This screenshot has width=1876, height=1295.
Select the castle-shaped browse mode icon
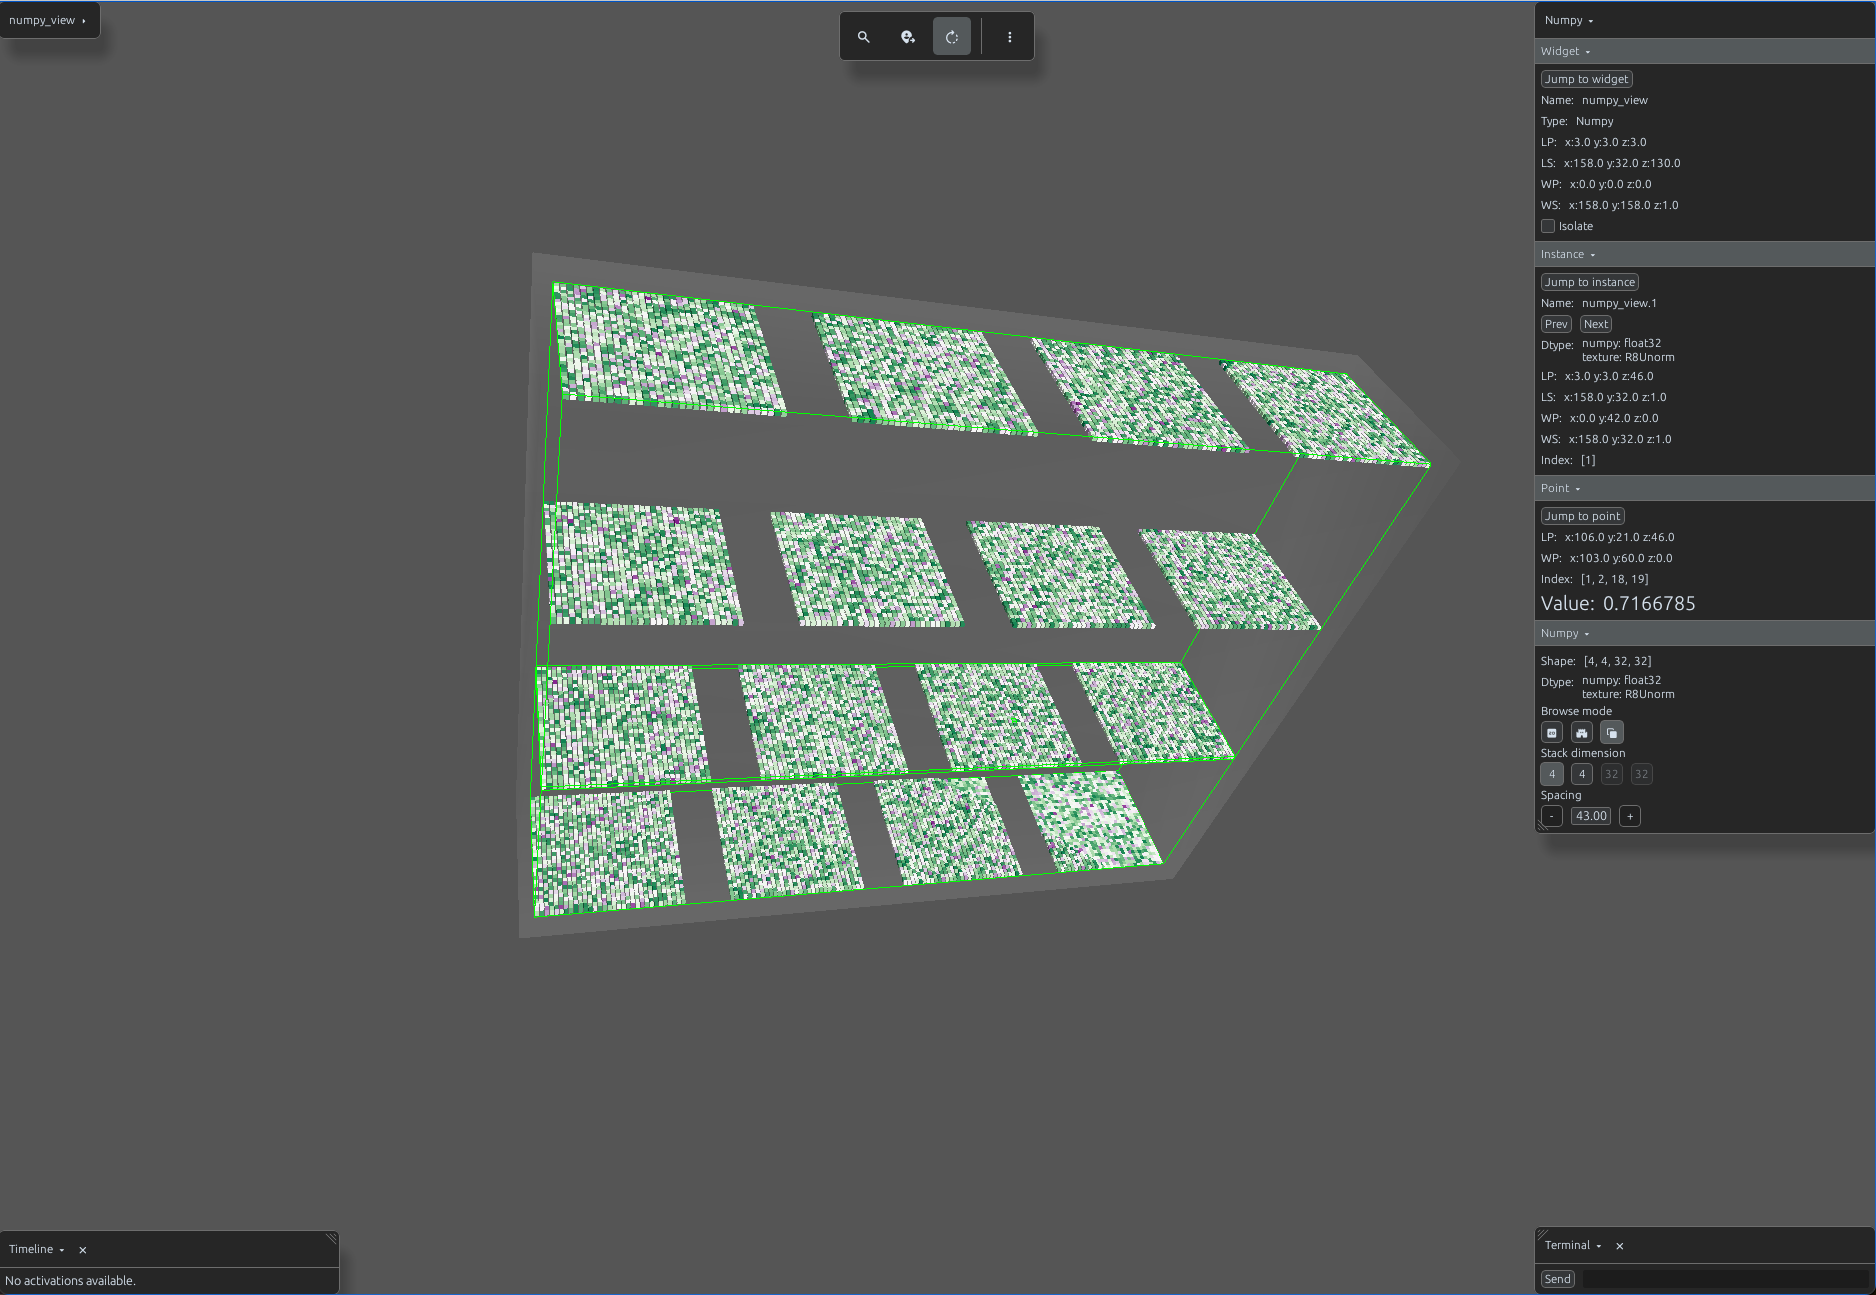coord(1582,733)
